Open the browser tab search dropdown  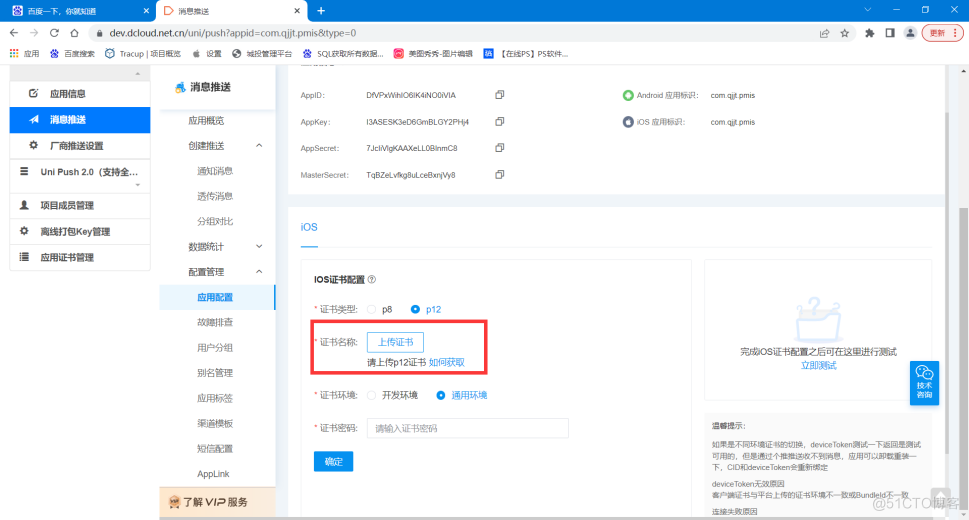868,10
